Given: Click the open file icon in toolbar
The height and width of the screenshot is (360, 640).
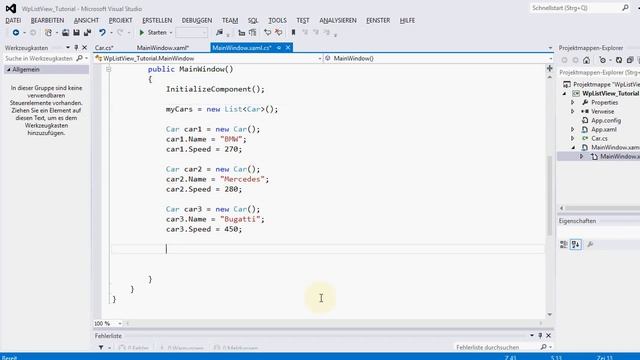Looking at the screenshot, I should [x=65, y=32].
